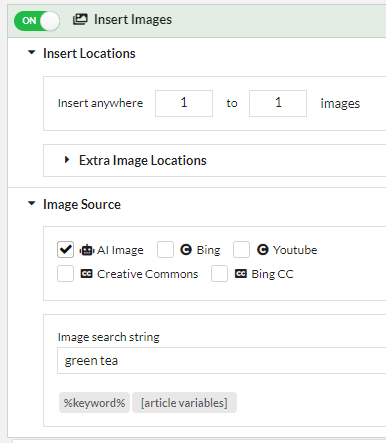Enable the Bing CC checkbox
This screenshot has width=386, height=443.
point(219,274)
